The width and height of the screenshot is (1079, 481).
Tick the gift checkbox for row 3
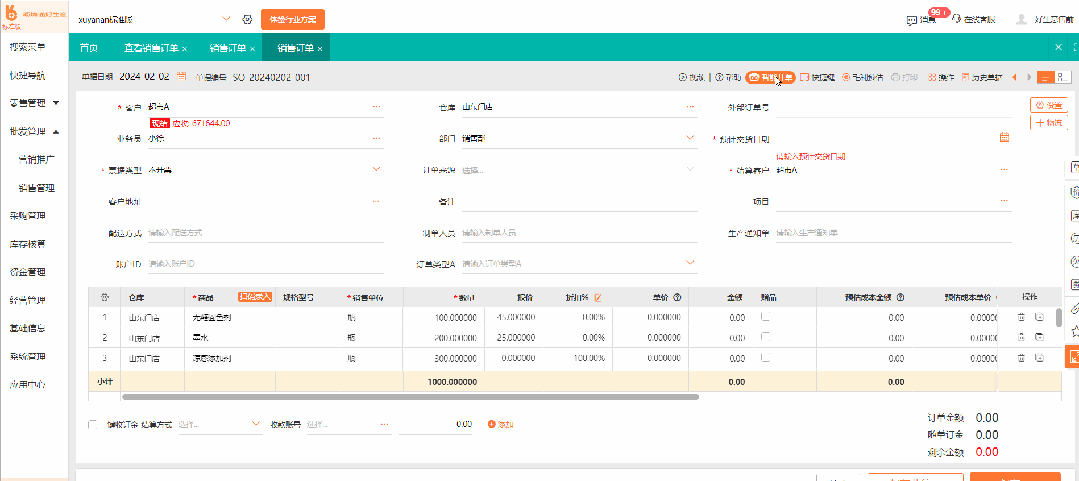tap(765, 358)
